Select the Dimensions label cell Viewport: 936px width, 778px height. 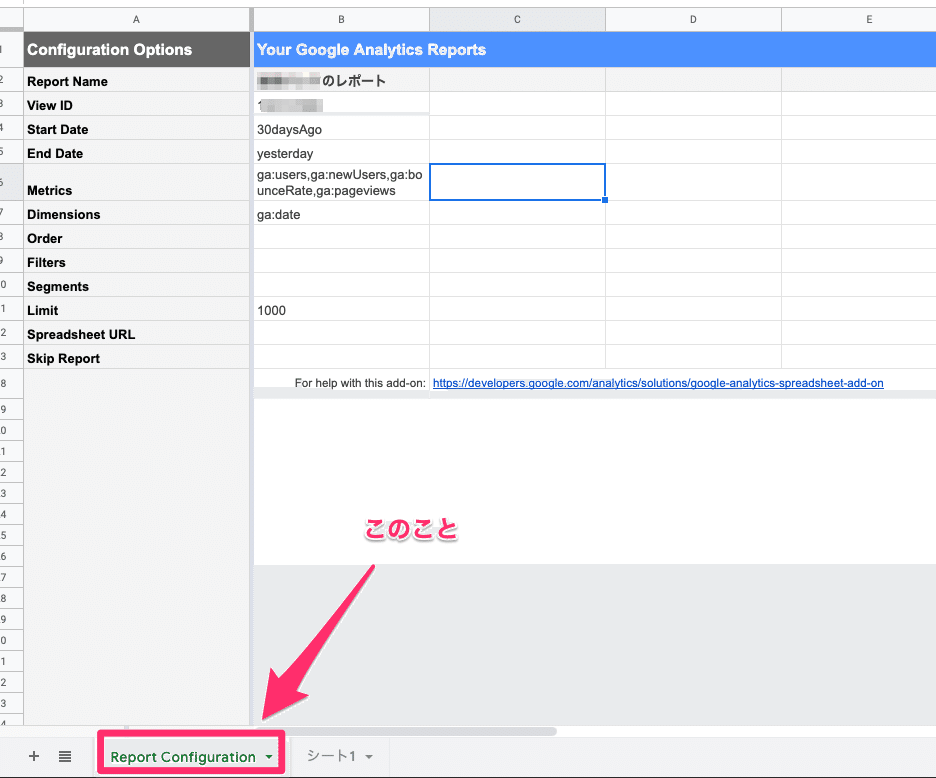click(x=137, y=213)
